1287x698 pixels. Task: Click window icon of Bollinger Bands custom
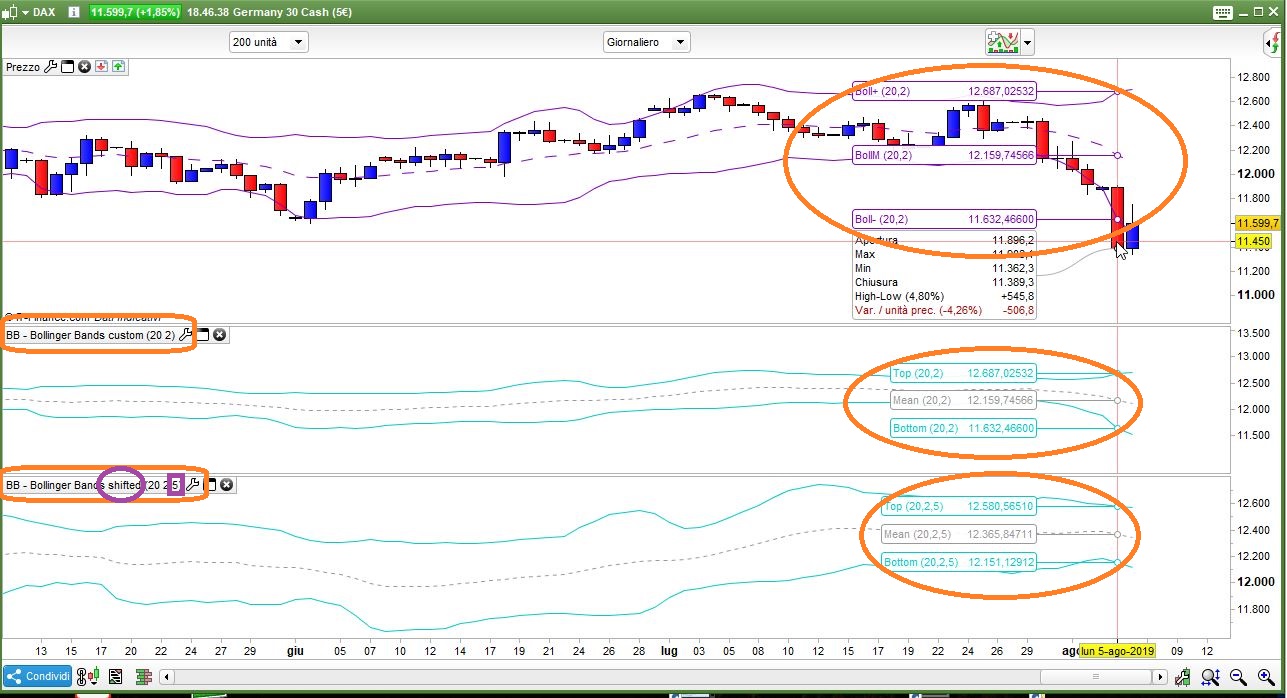[202, 335]
